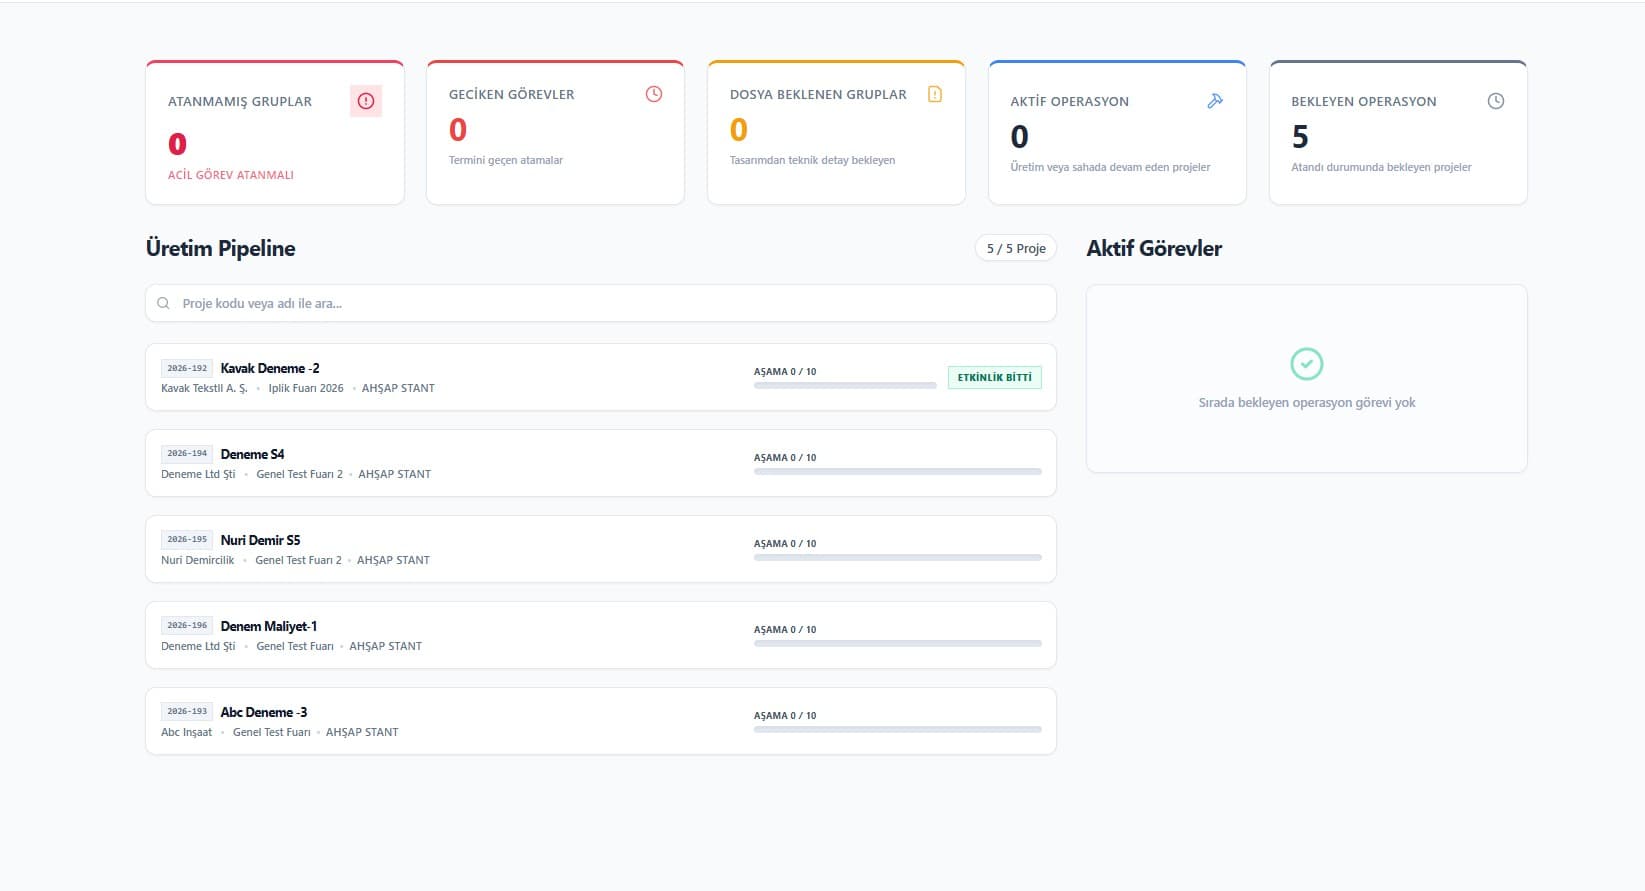Click the clock icon on Geciken Görevler card
Screen dimensions: 1645x891
(654, 94)
